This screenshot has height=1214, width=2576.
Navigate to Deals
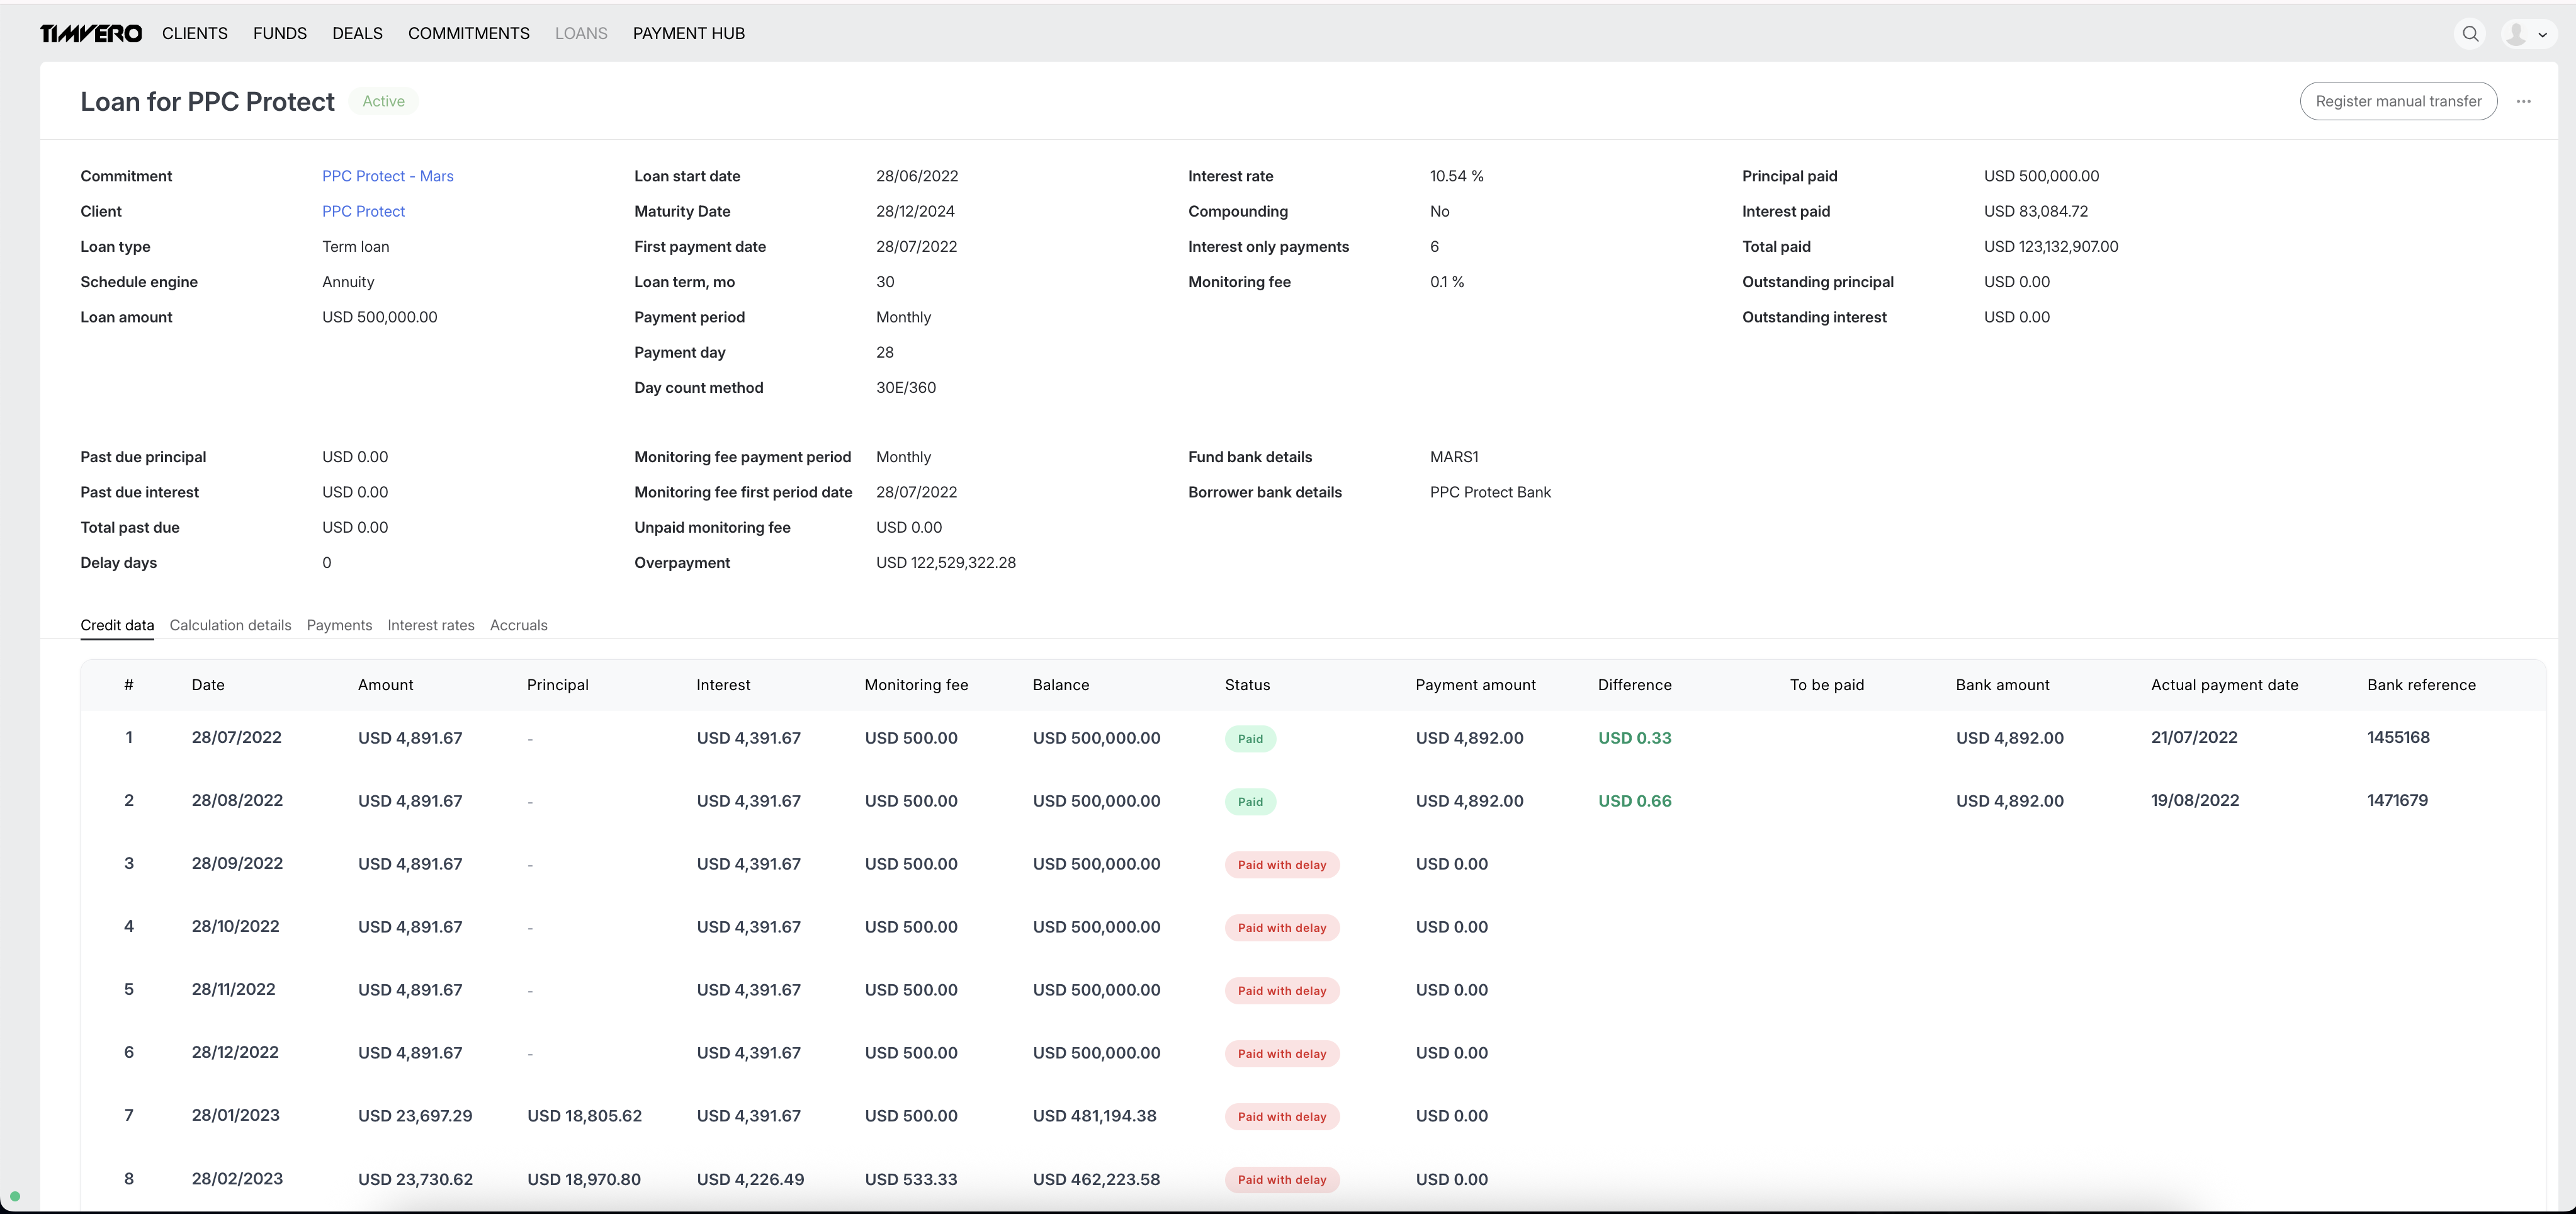coord(357,34)
